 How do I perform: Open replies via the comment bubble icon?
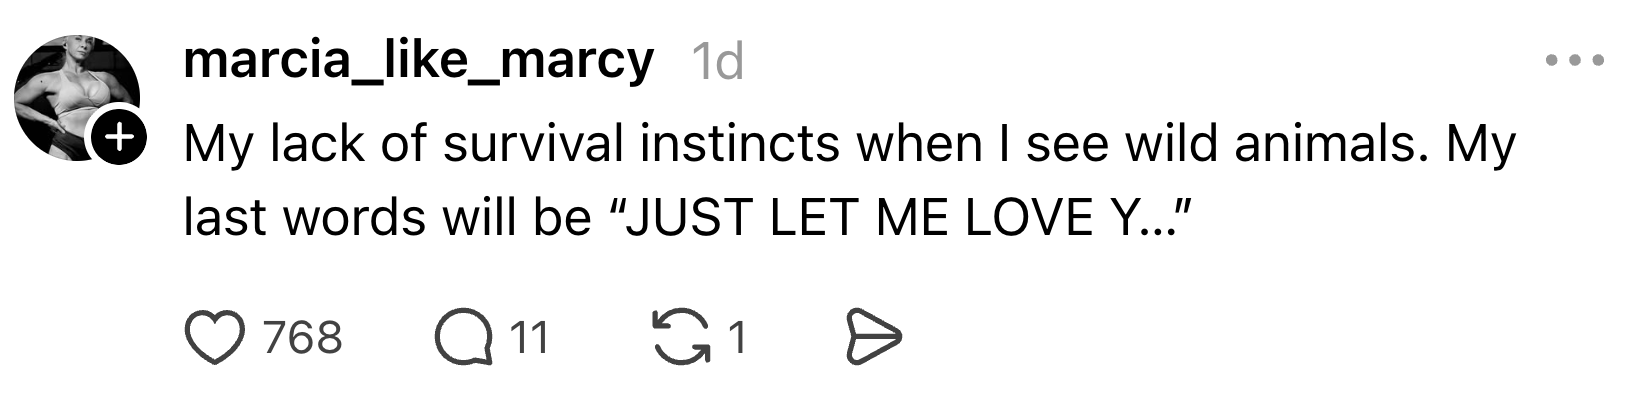point(463,338)
